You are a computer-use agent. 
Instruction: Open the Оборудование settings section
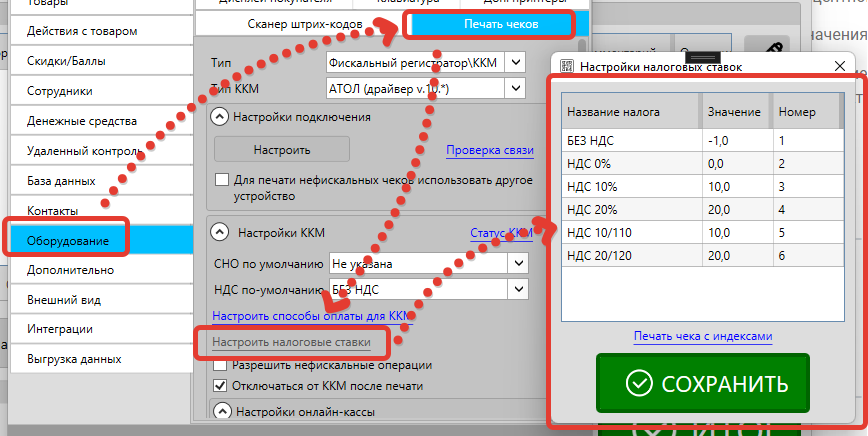click(x=101, y=241)
